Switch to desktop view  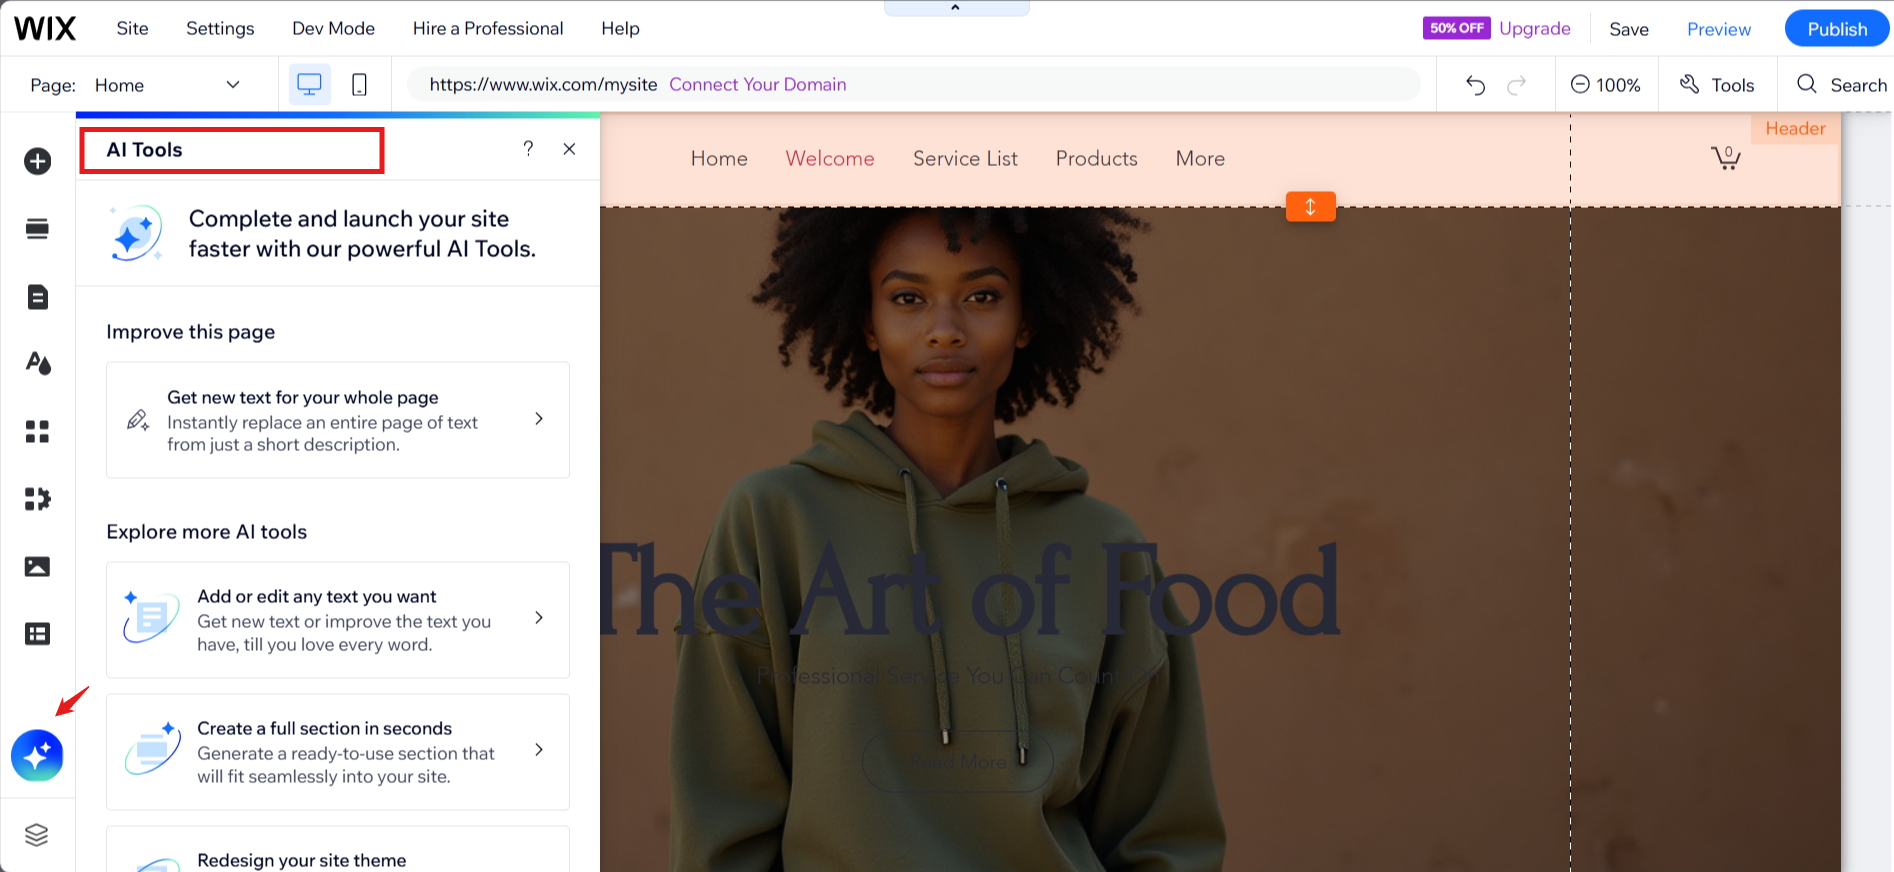click(x=310, y=85)
